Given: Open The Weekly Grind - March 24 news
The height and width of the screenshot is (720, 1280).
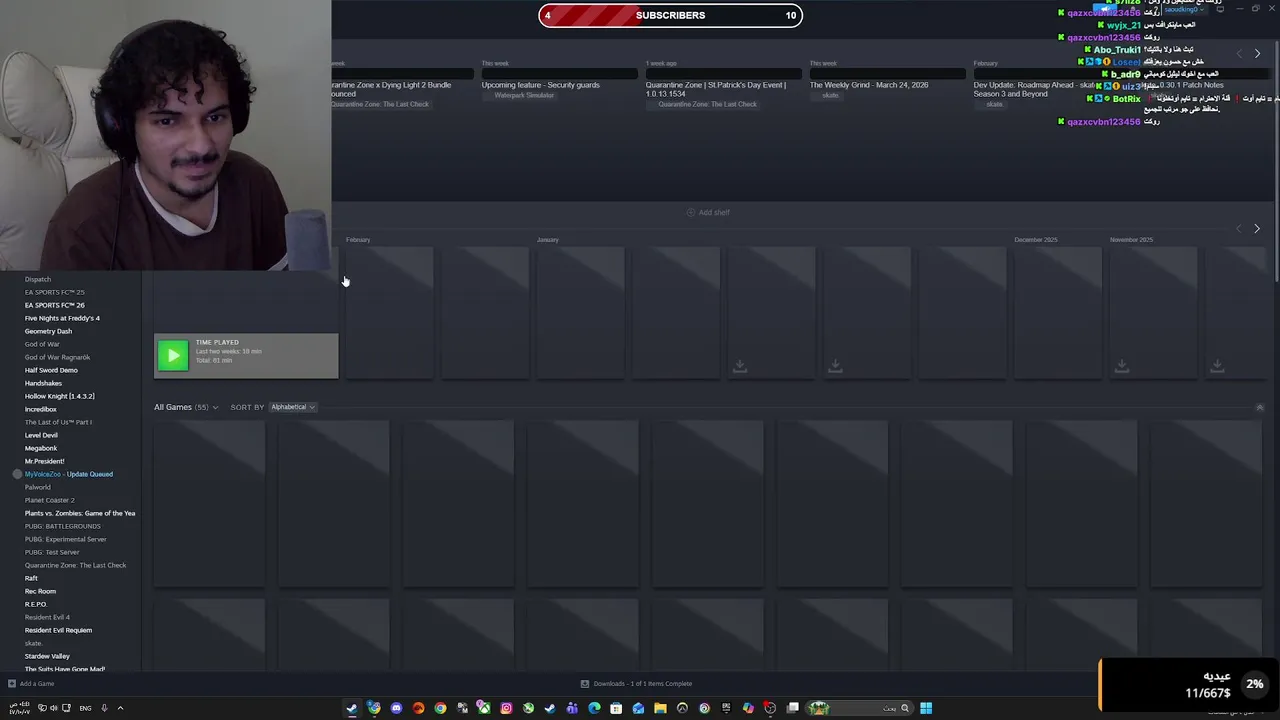Looking at the screenshot, I should 869,85.
